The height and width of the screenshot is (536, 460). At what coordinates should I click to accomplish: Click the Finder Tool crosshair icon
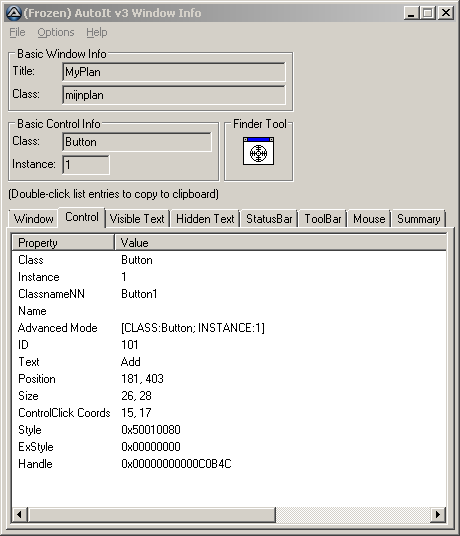(x=258, y=151)
